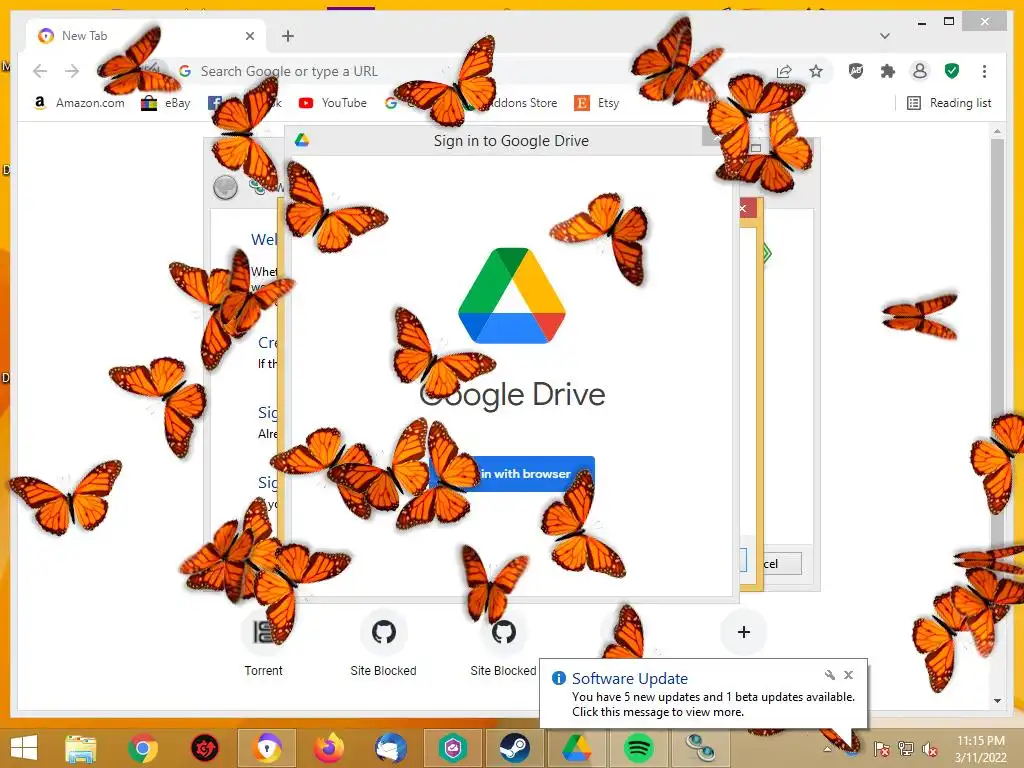The height and width of the screenshot is (768, 1024).
Task: Open the Amazon.com bookmark
Action: (78, 103)
